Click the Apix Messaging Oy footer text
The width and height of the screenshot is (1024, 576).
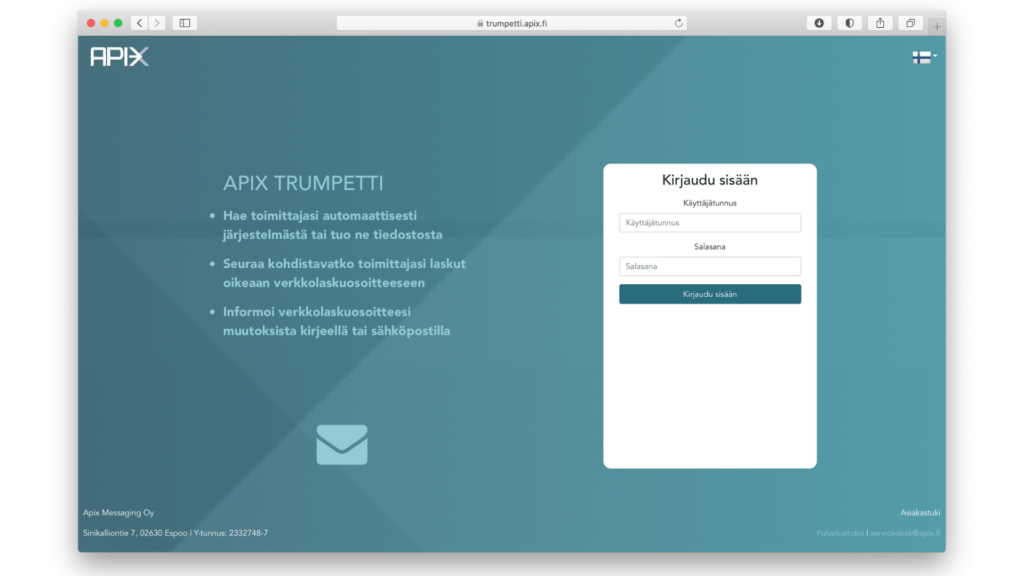(x=119, y=513)
